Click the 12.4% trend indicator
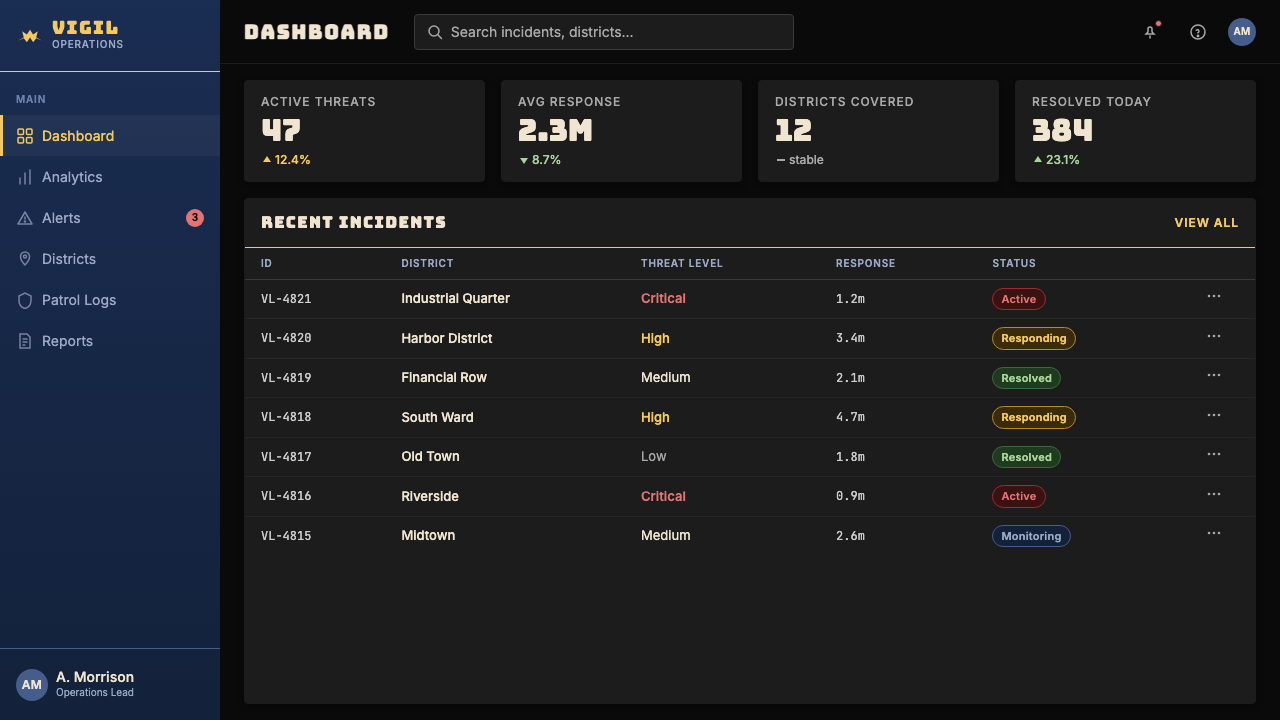Viewport: 1280px width, 720px height. point(286,160)
